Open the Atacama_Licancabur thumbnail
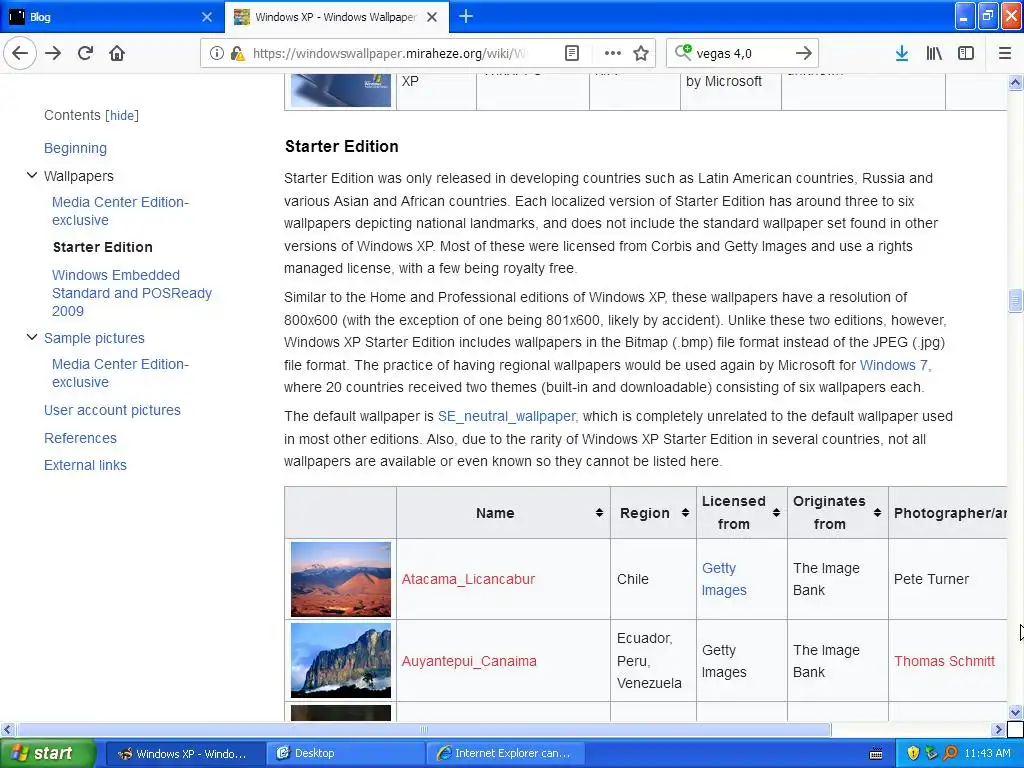 [x=341, y=579]
